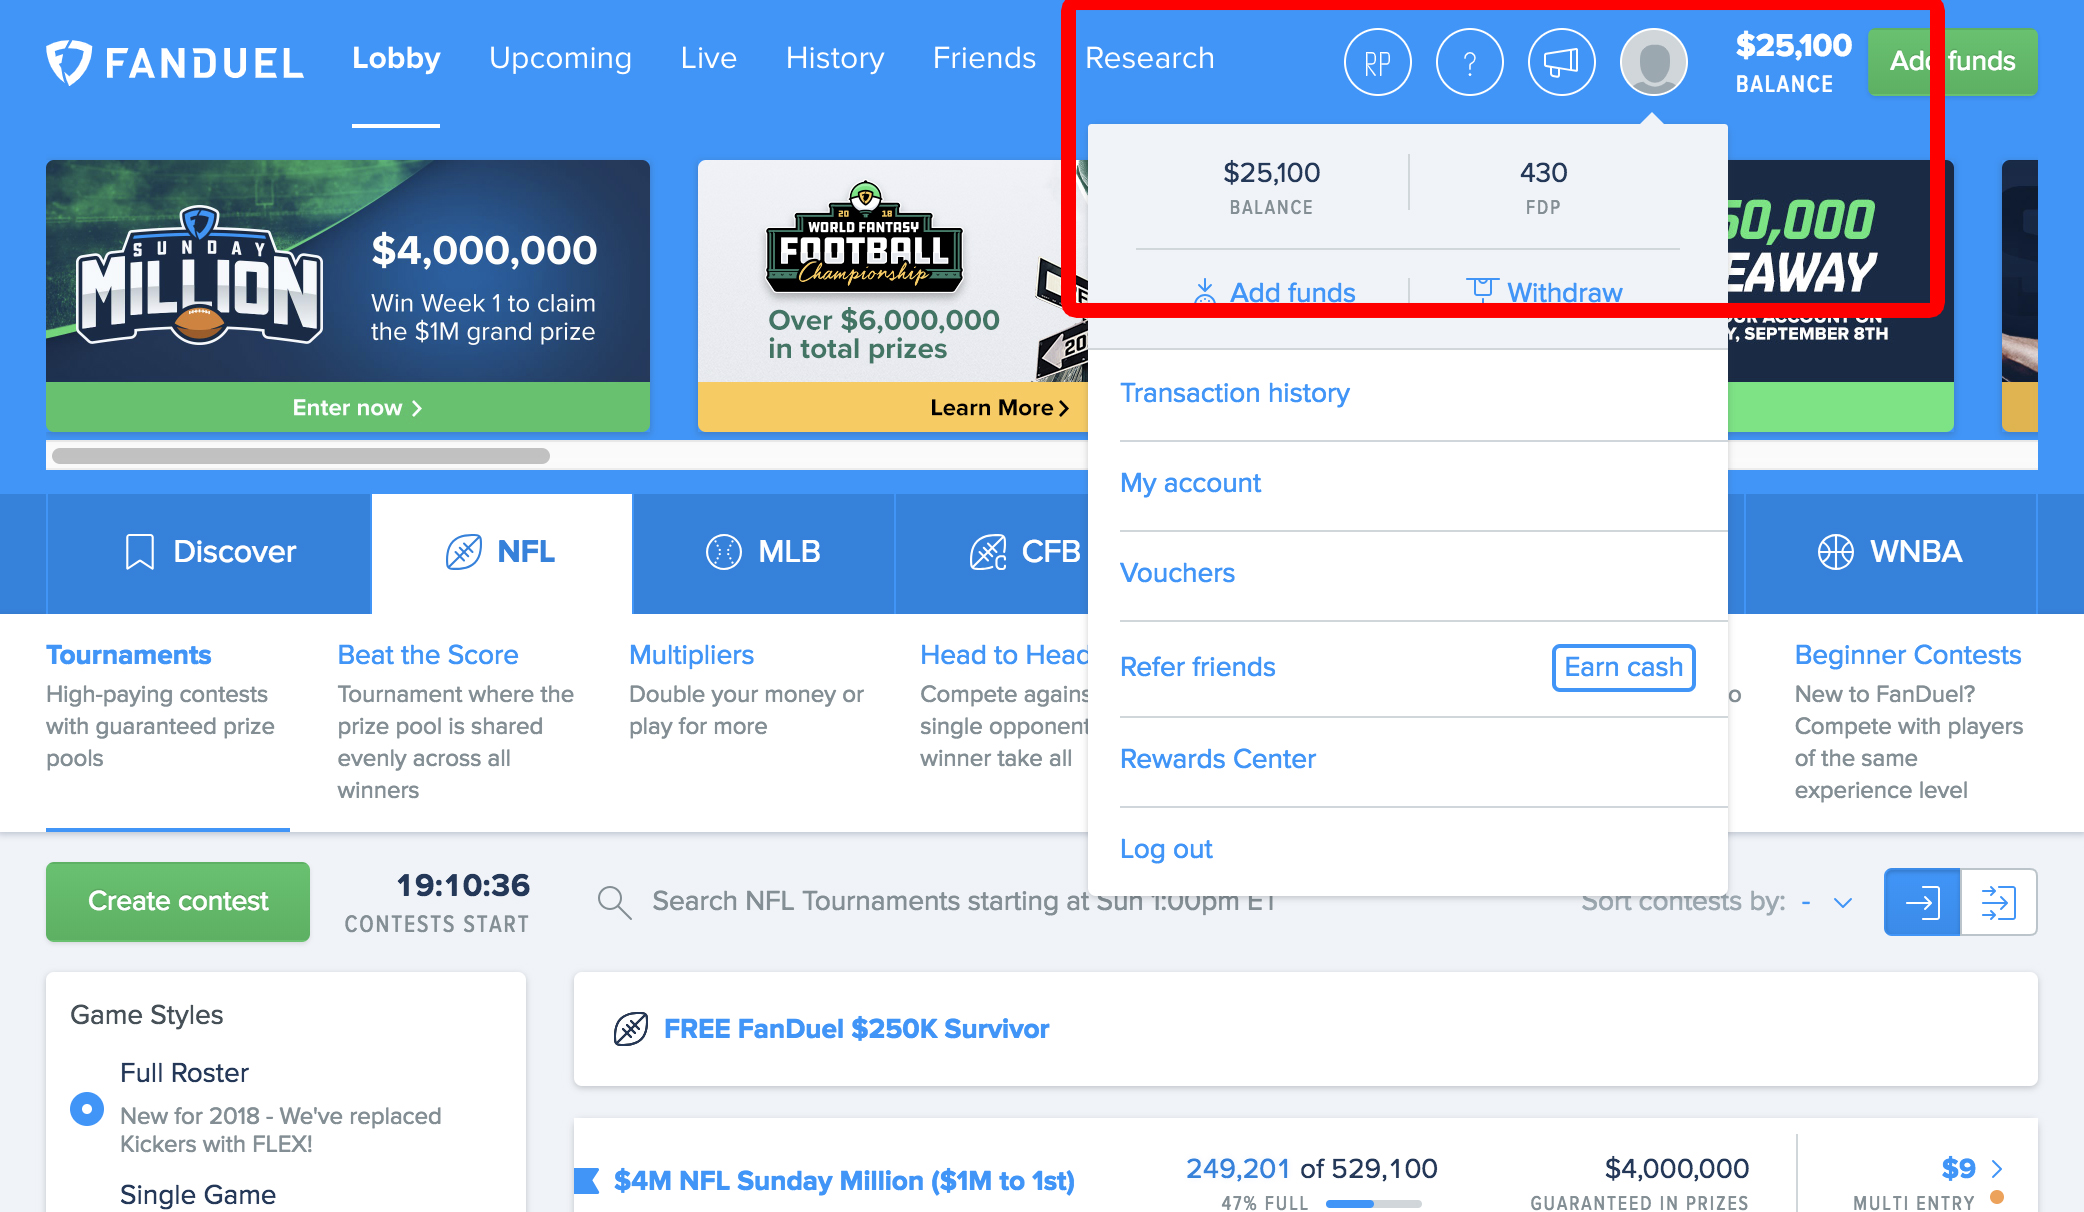Click the Withdraw link in menu
2084x1212 pixels.
pos(1564,293)
